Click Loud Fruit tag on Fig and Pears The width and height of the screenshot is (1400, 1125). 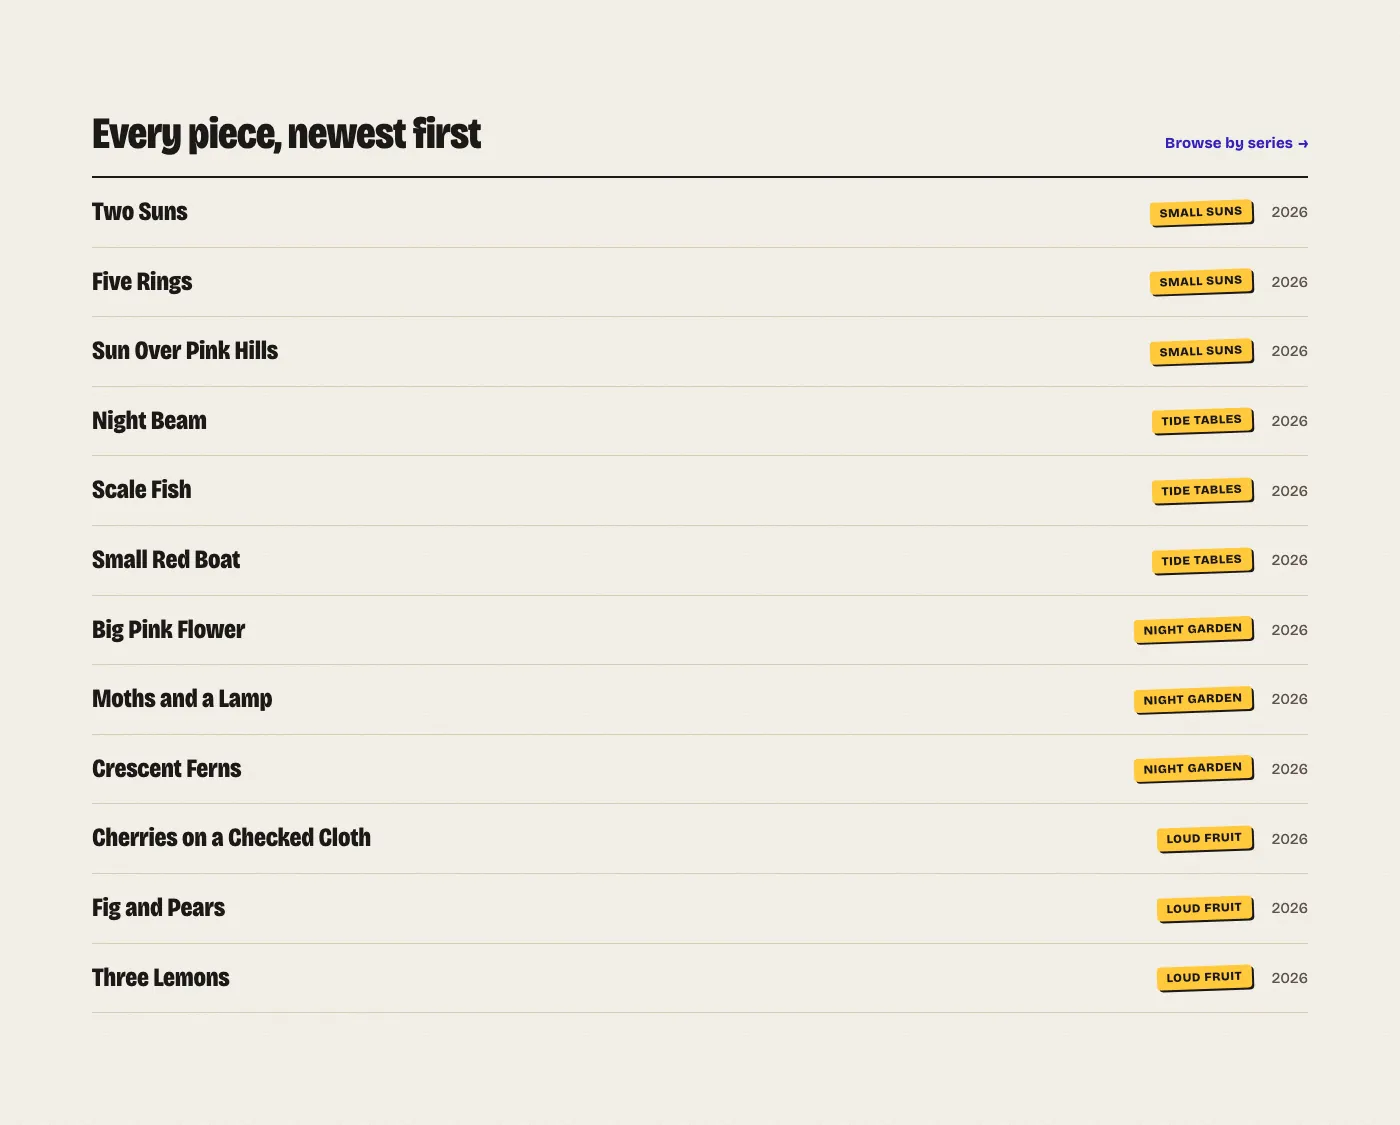click(x=1204, y=908)
